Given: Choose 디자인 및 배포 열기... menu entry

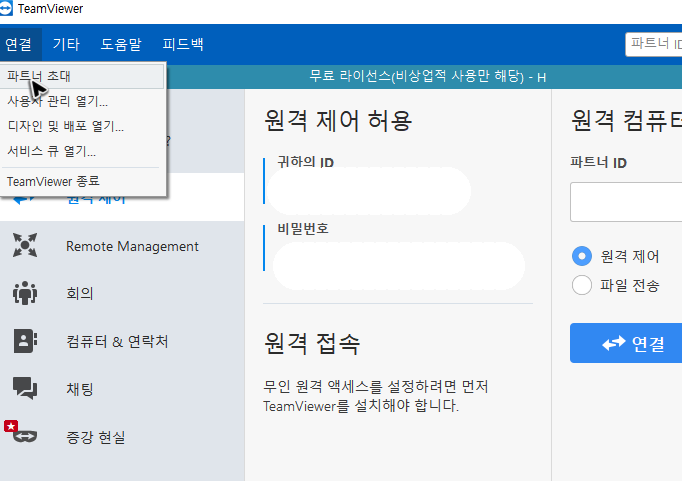Looking at the screenshot, I should tap(82, 127).
